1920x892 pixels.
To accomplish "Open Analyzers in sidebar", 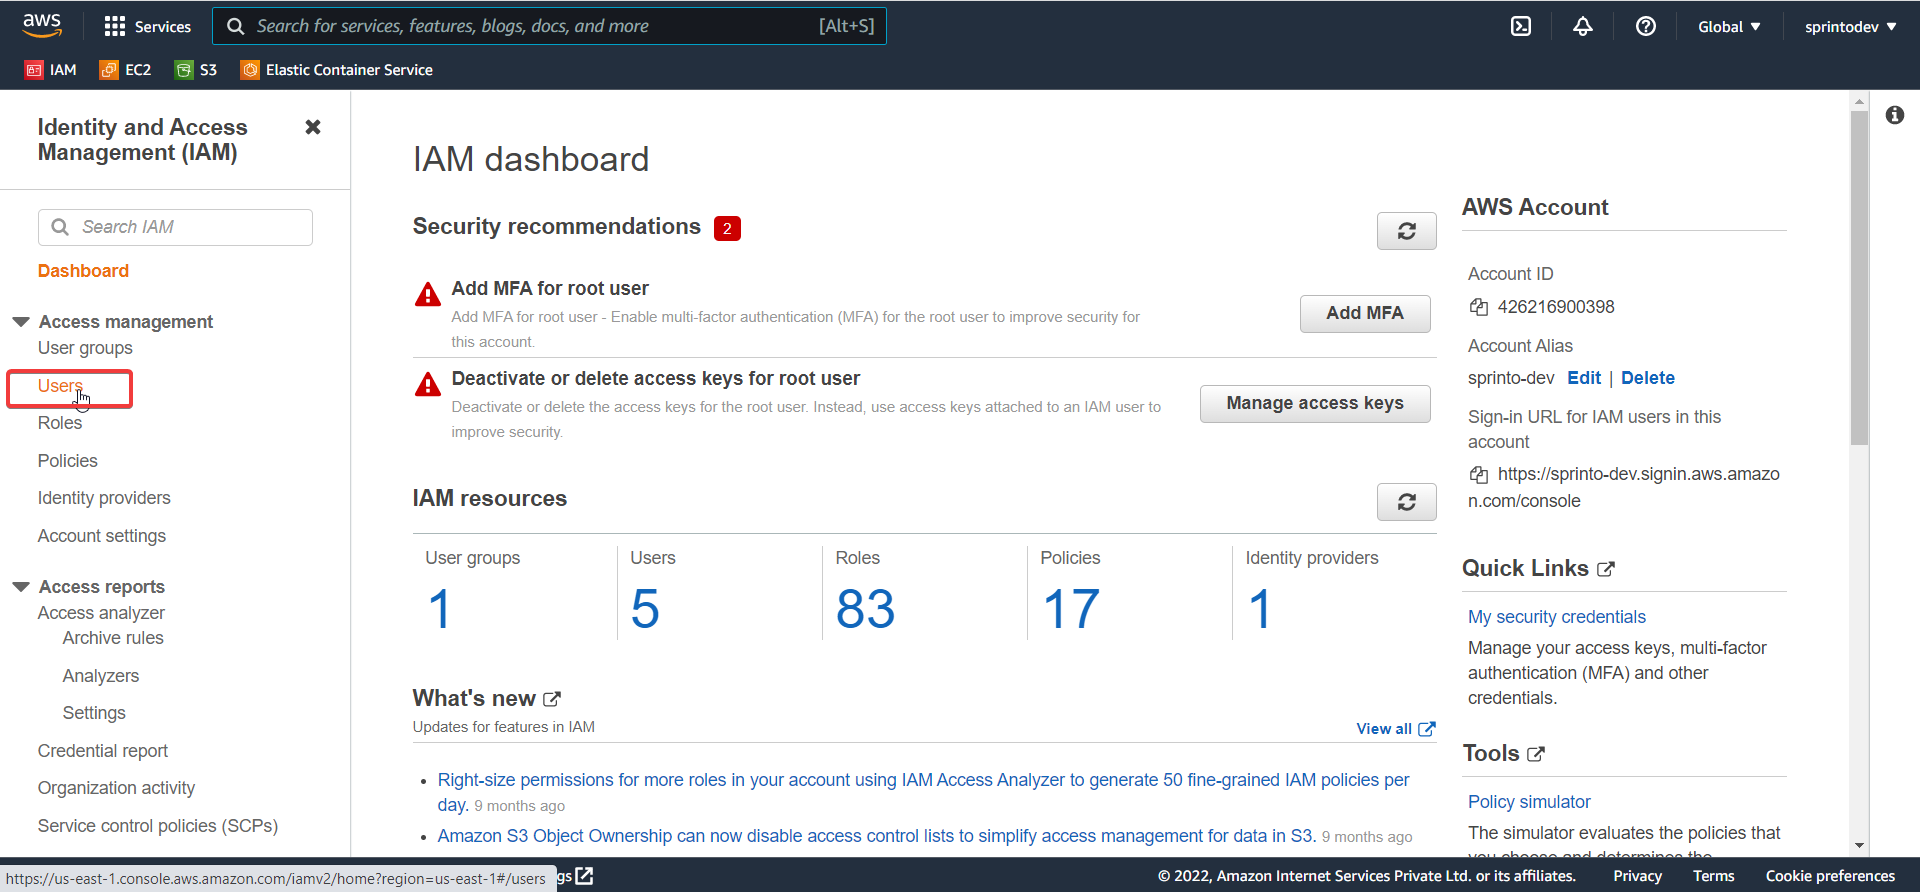I will pos(101,676).
